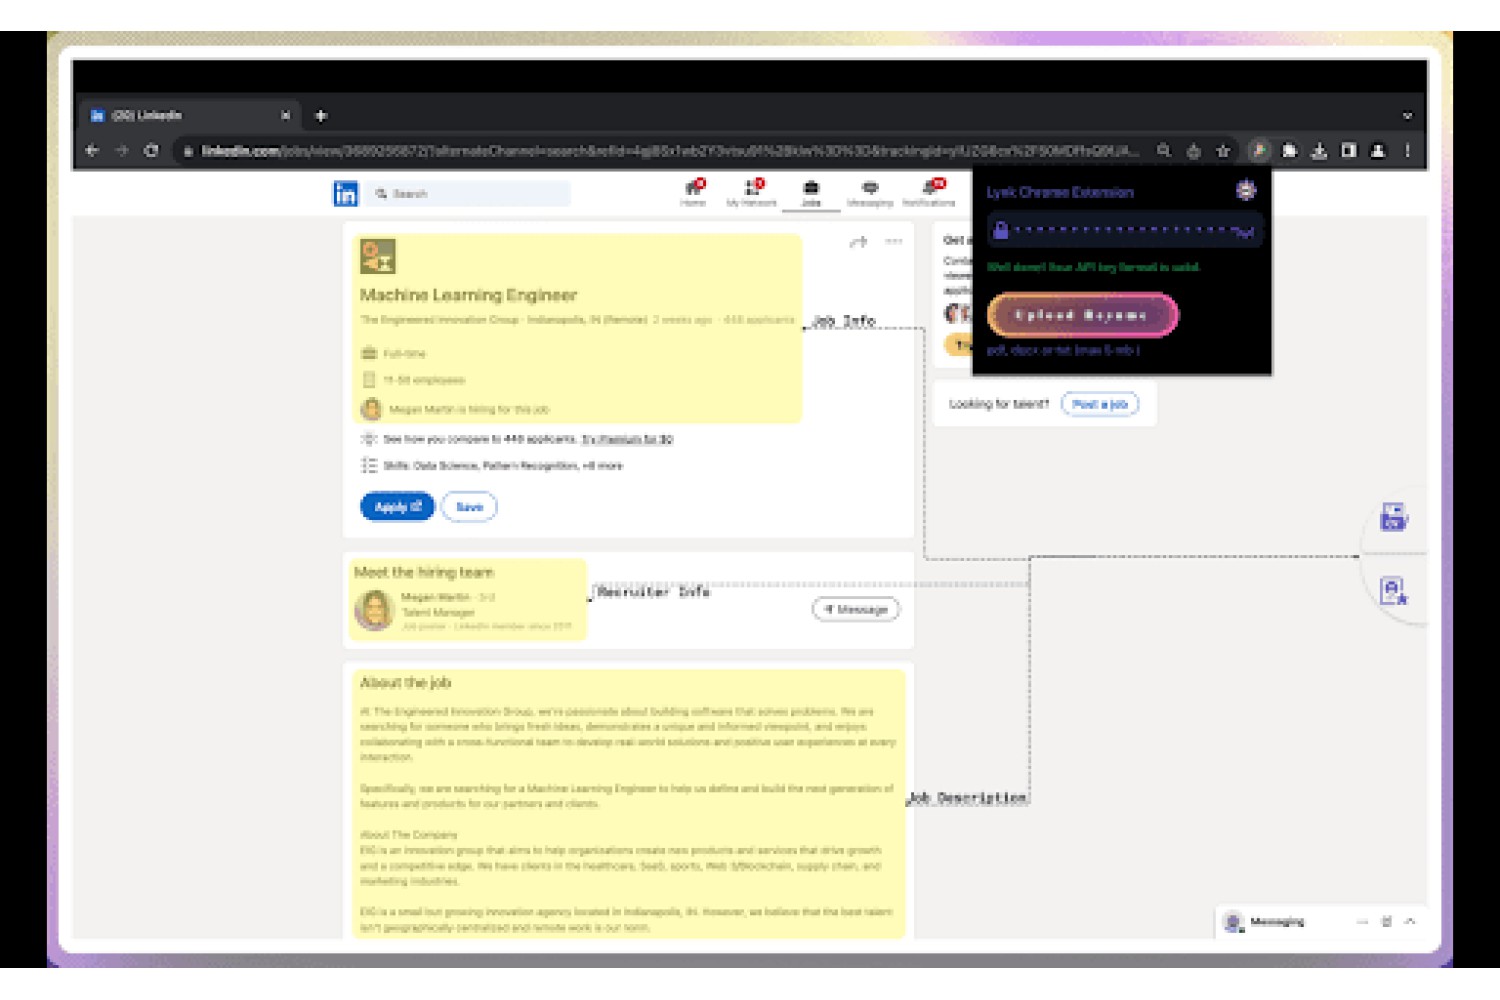The height and width of the screenshot is (1000, 1500).
Task: Click the Try Premium for $0 link
Action: [627, 439]
